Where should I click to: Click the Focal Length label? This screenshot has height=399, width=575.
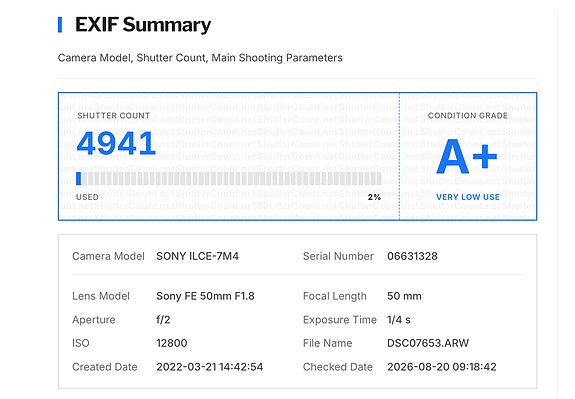[x=334, y=296]
